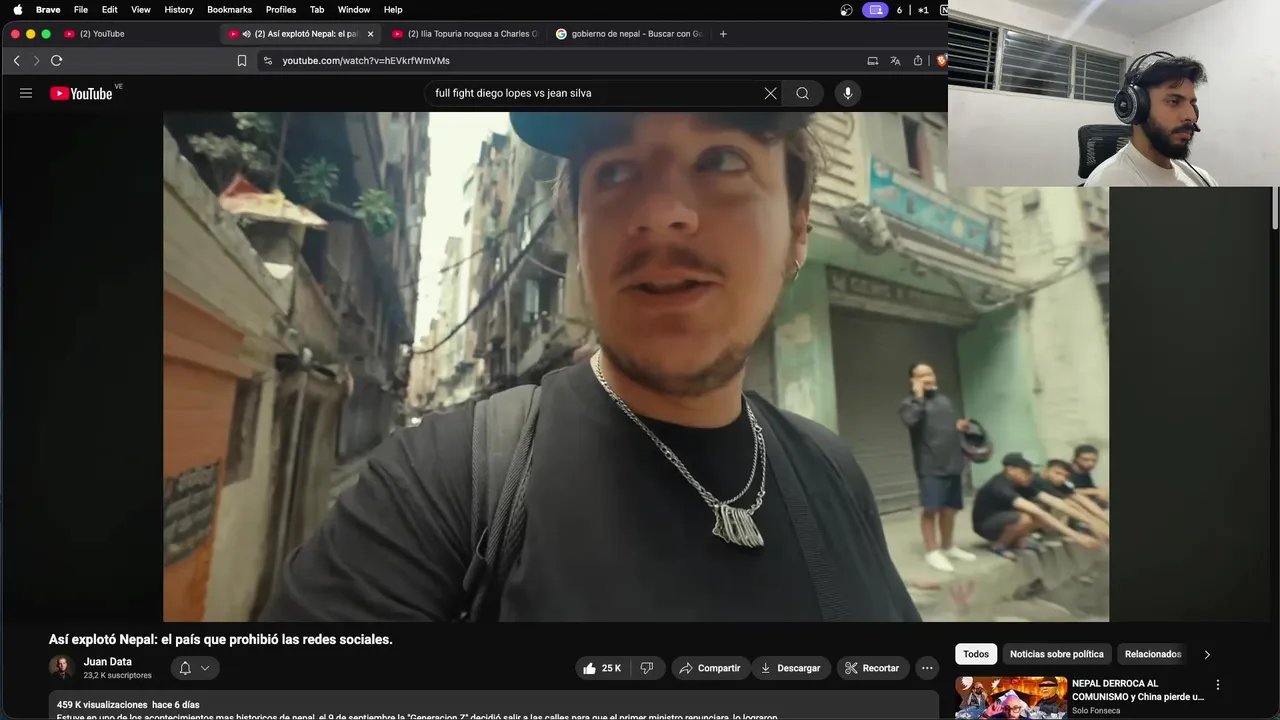Open the Edit menu

pyautogui.click(x=110, y=10)
